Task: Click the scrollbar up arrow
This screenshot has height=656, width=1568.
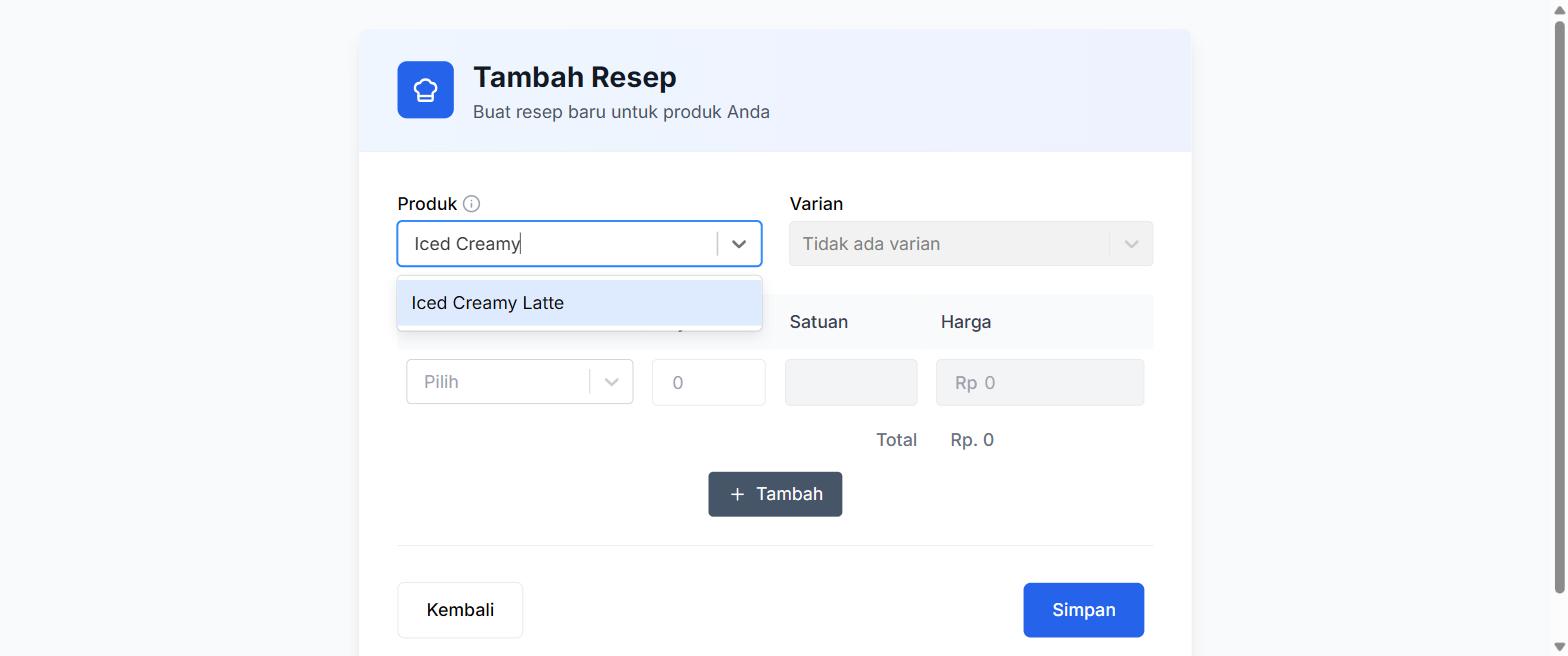Action: (1559, 8)
